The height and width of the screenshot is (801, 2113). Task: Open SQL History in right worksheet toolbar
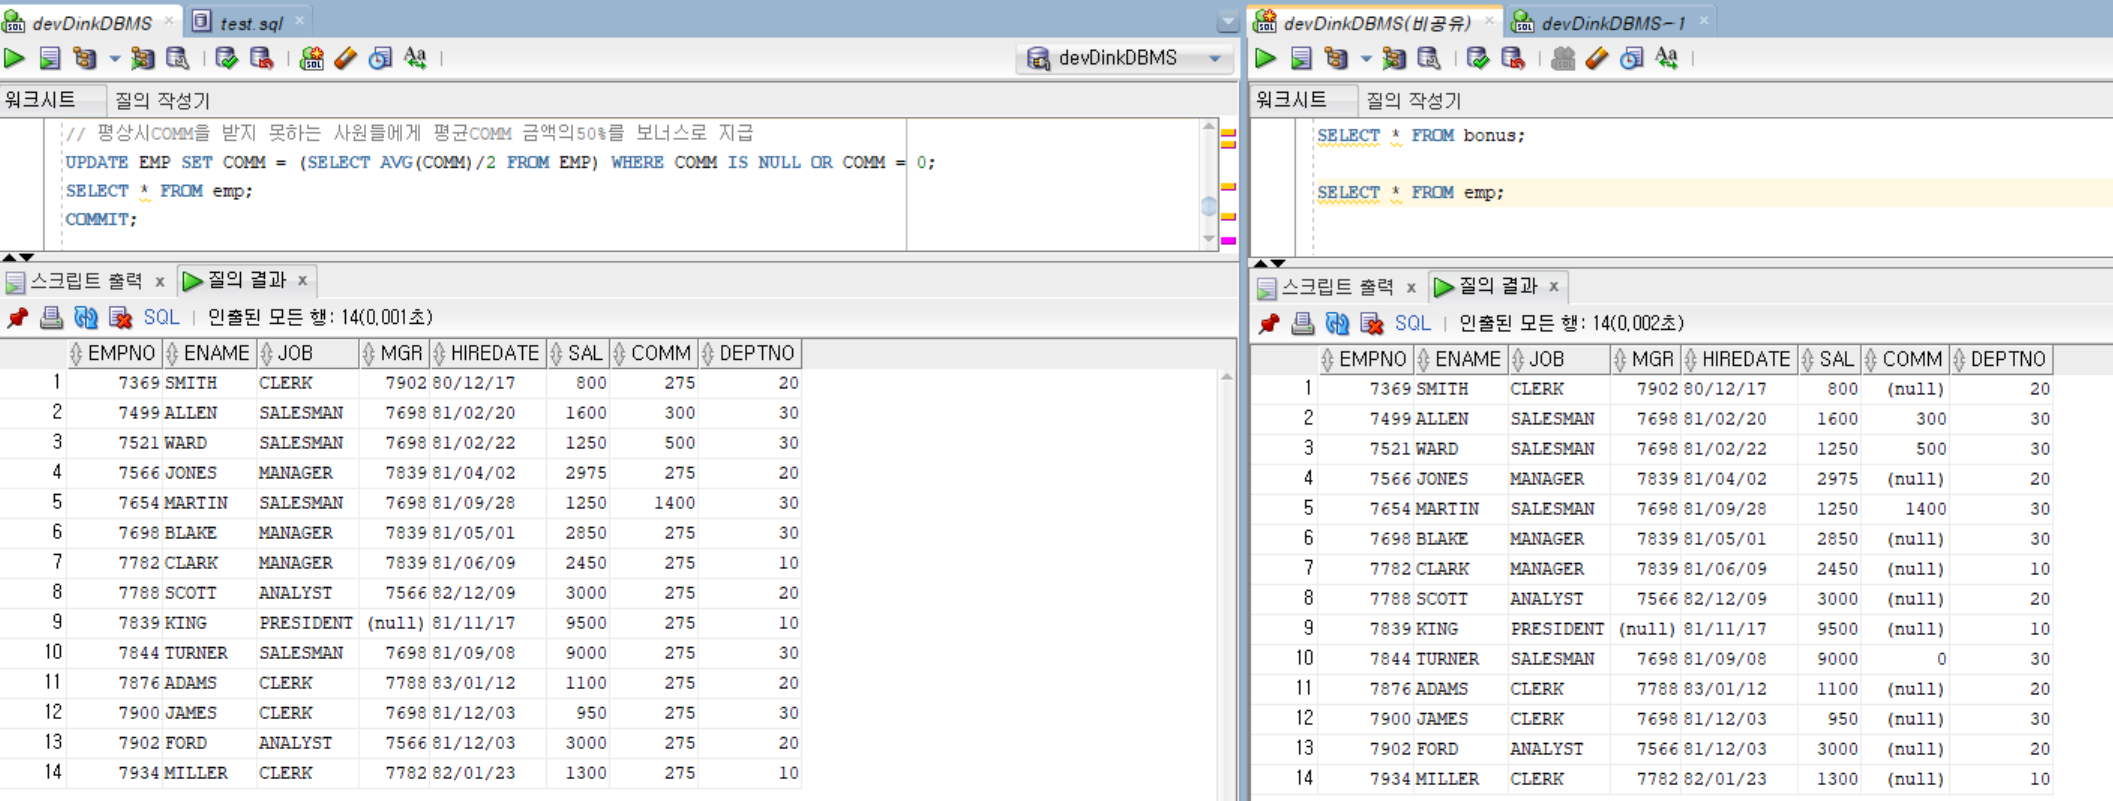click(1632, 58)
